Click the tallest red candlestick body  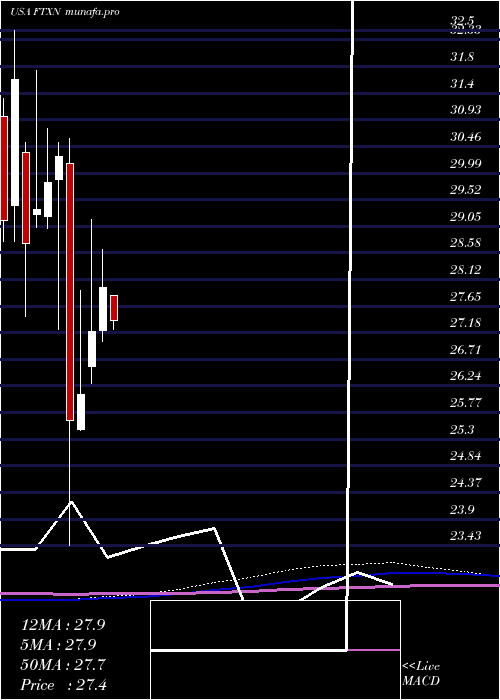pos(70,292)
